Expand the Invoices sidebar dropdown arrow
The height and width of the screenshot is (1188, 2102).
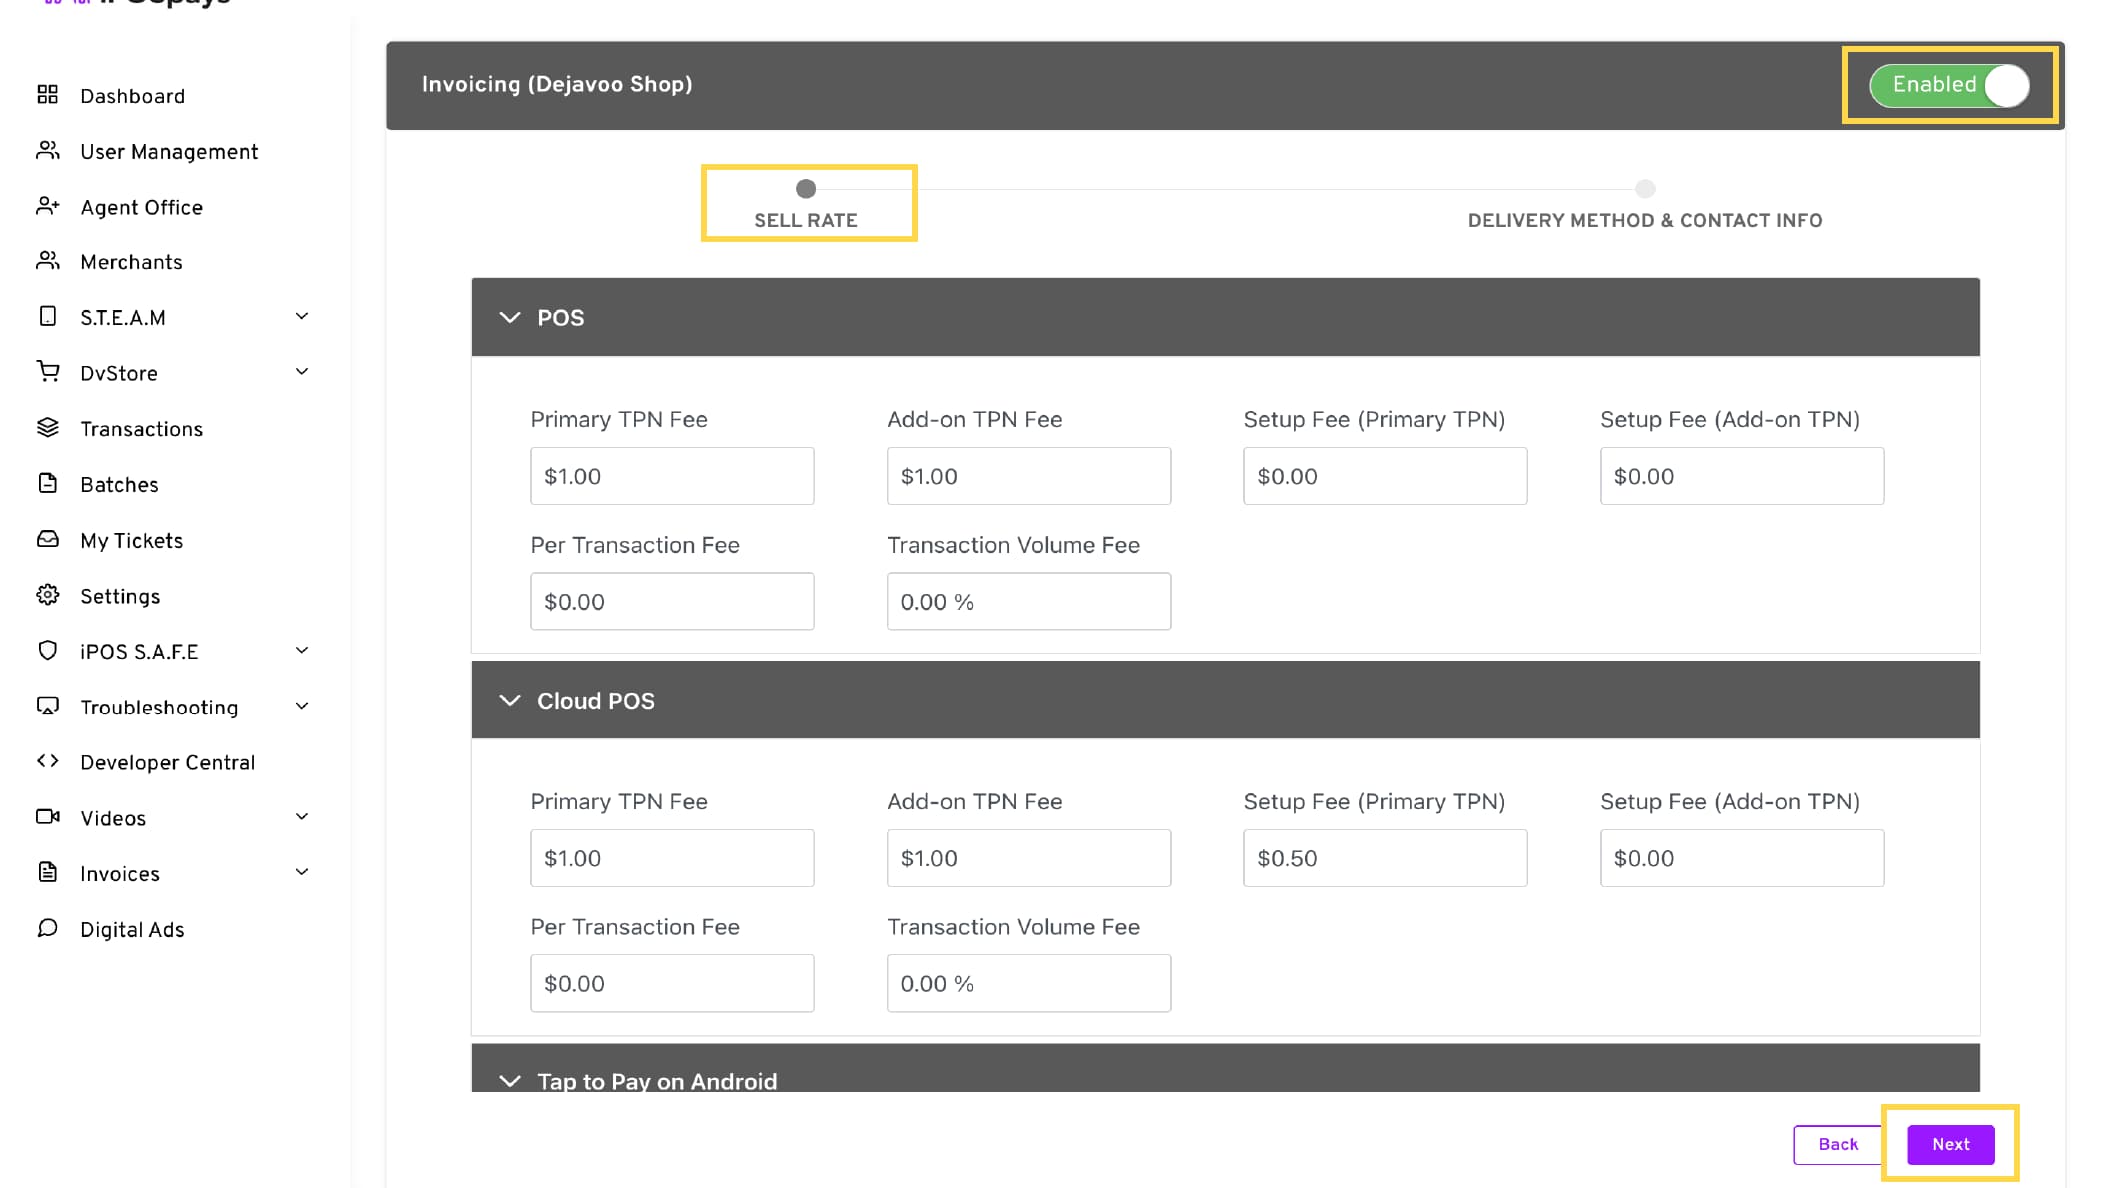point(302,873)
